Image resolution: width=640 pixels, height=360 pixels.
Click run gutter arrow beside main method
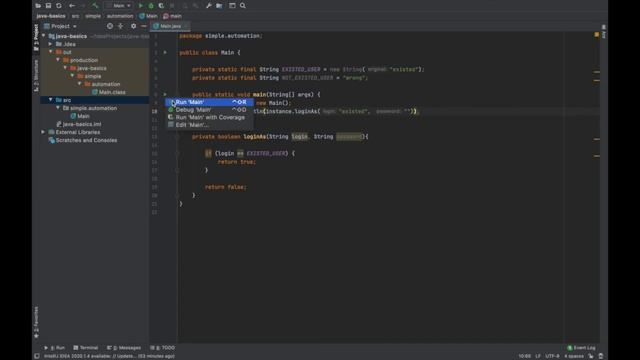coord(165,94)
